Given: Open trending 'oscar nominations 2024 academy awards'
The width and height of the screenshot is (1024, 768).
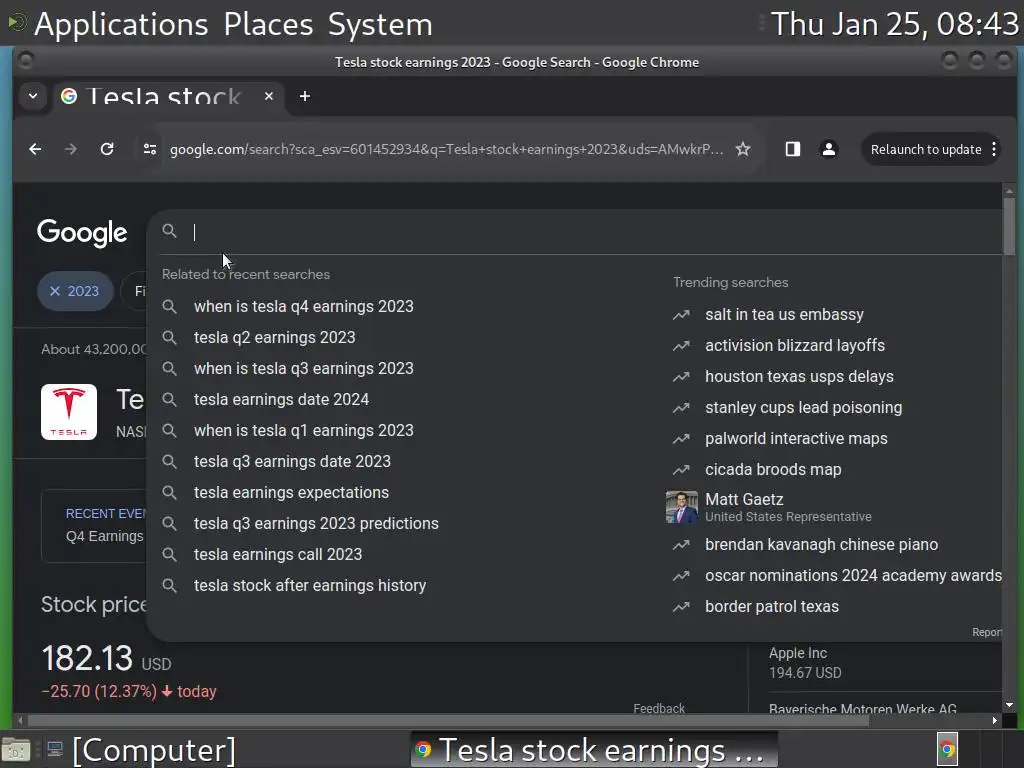Looking at the screenshot, I should tap(853, 576).
